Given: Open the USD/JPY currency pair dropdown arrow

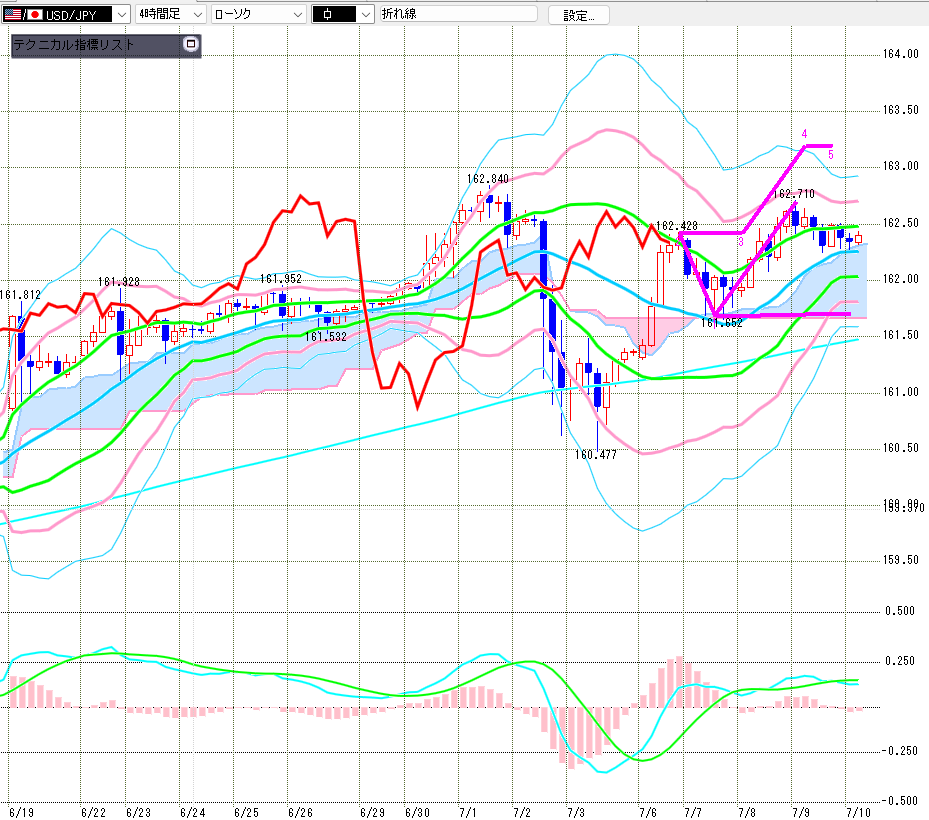Looking at the screenshot, I should (121, 15).
